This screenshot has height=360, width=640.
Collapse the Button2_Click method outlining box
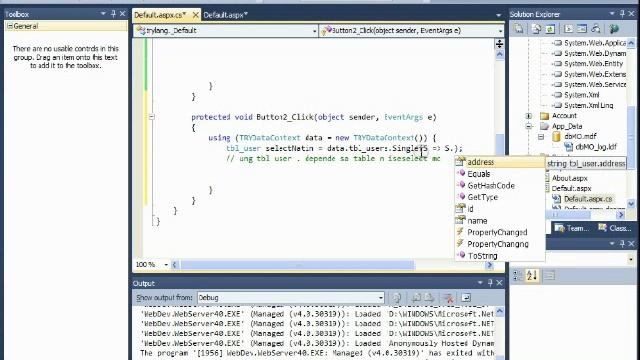[x=151, y=117]
